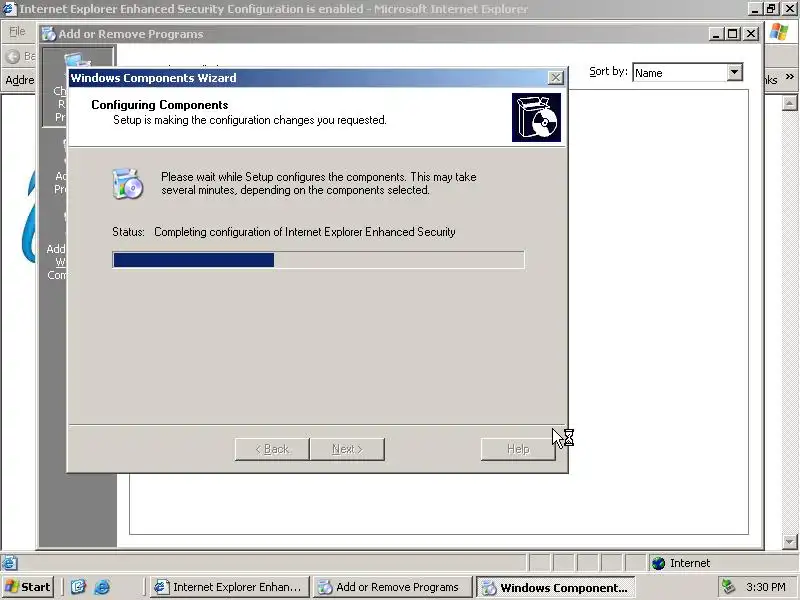The height and width of the screenshot is (600, 800).
Task: Switch to Internet Explorer Enhan... taskbar button
Action: point(229,587)
